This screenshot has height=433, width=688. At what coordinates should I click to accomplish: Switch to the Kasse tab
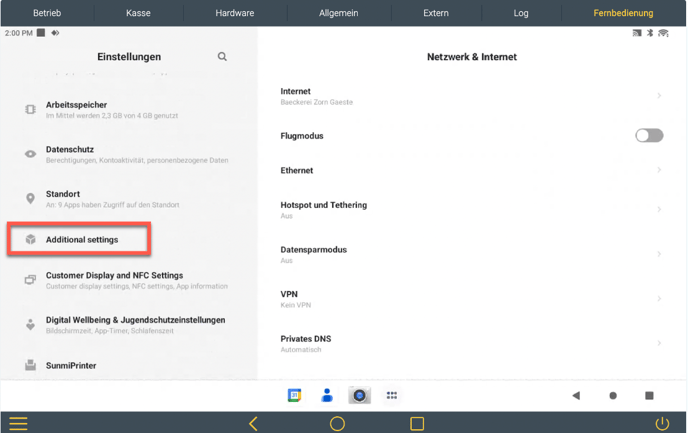click(138, 13)
